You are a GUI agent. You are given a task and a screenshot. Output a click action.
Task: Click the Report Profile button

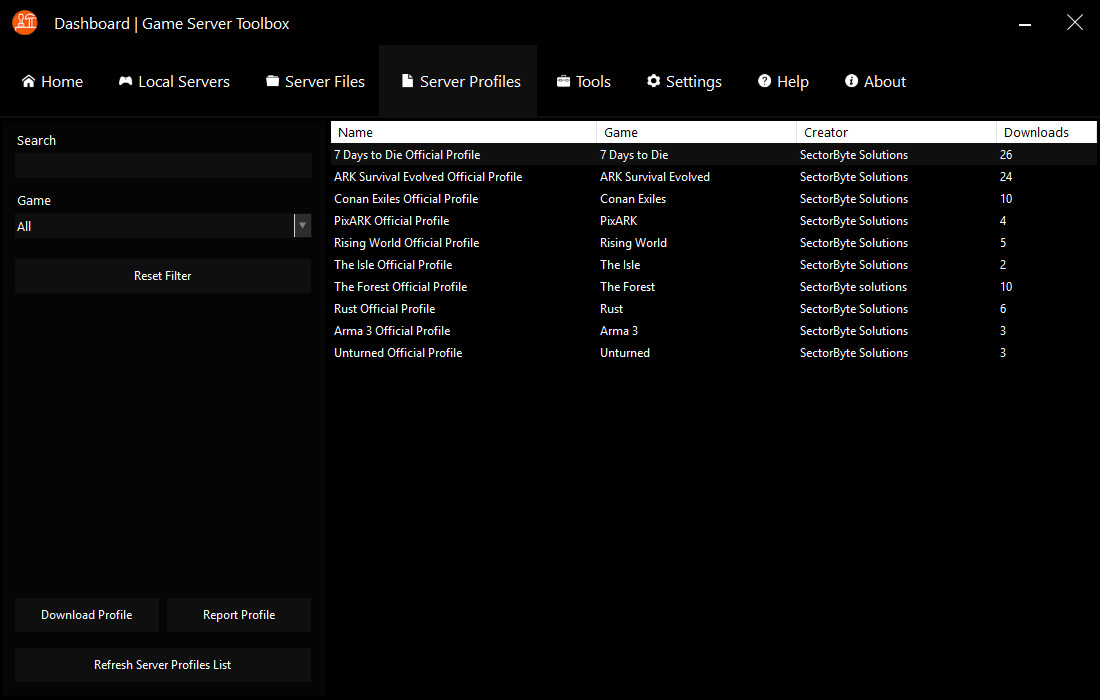click(238, 614)
